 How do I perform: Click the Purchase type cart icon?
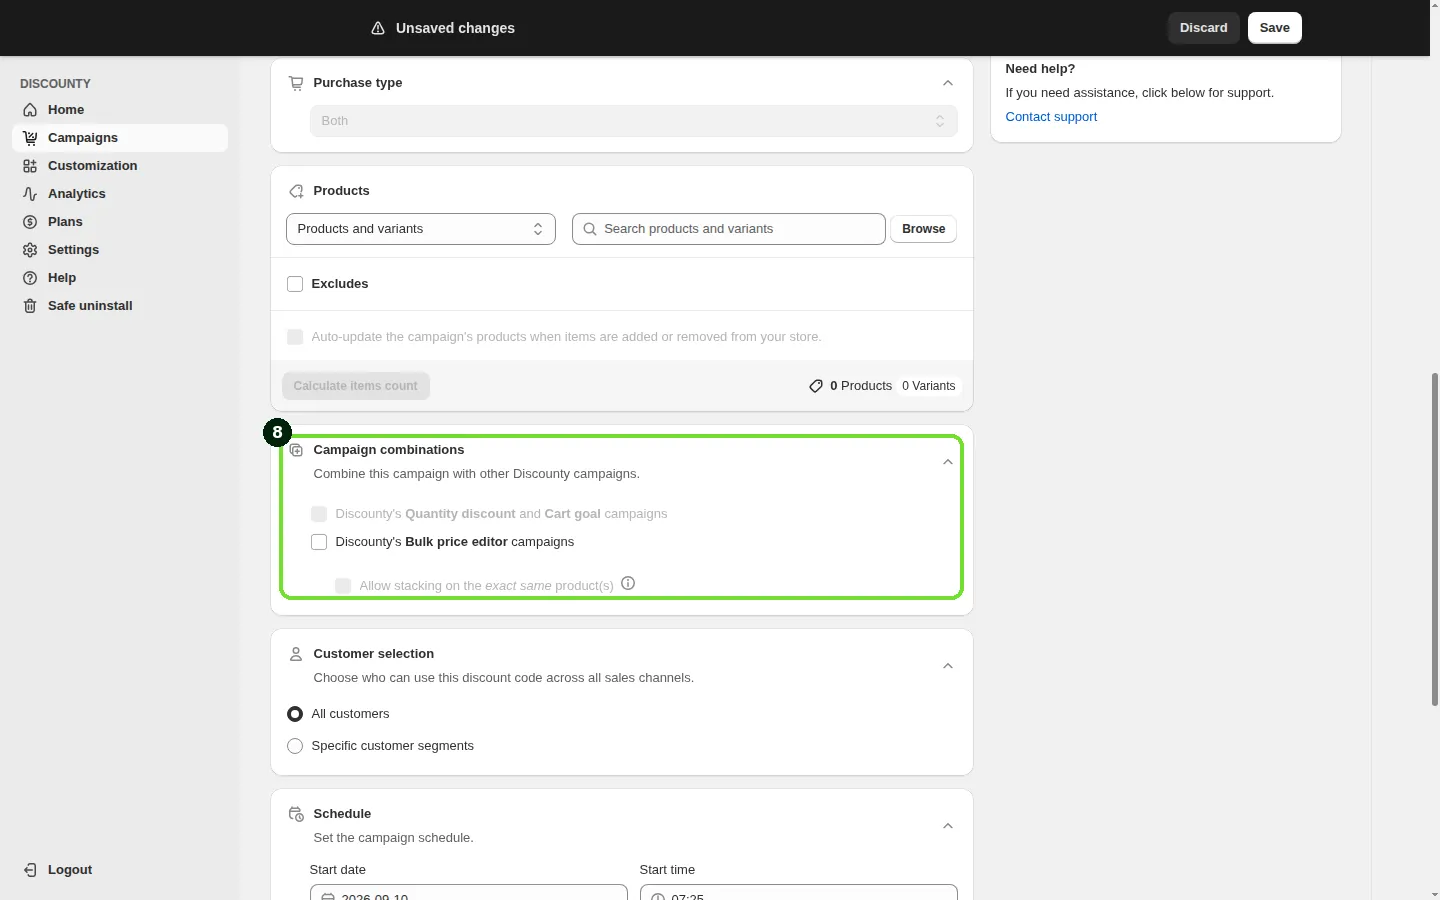pos(296,83)
